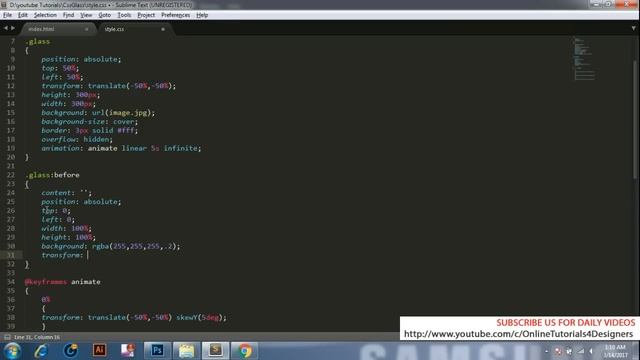
Task: Click "content: '';" on line 24
Action: pos(67,193)
